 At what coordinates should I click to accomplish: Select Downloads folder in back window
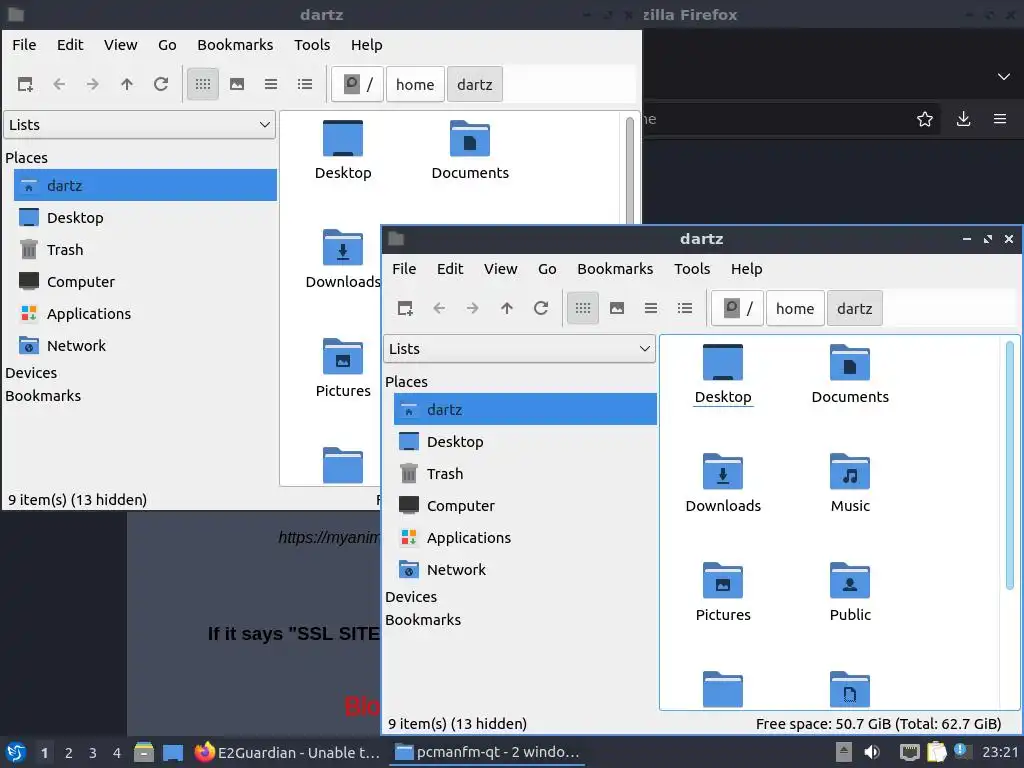(x=343, y=259)
